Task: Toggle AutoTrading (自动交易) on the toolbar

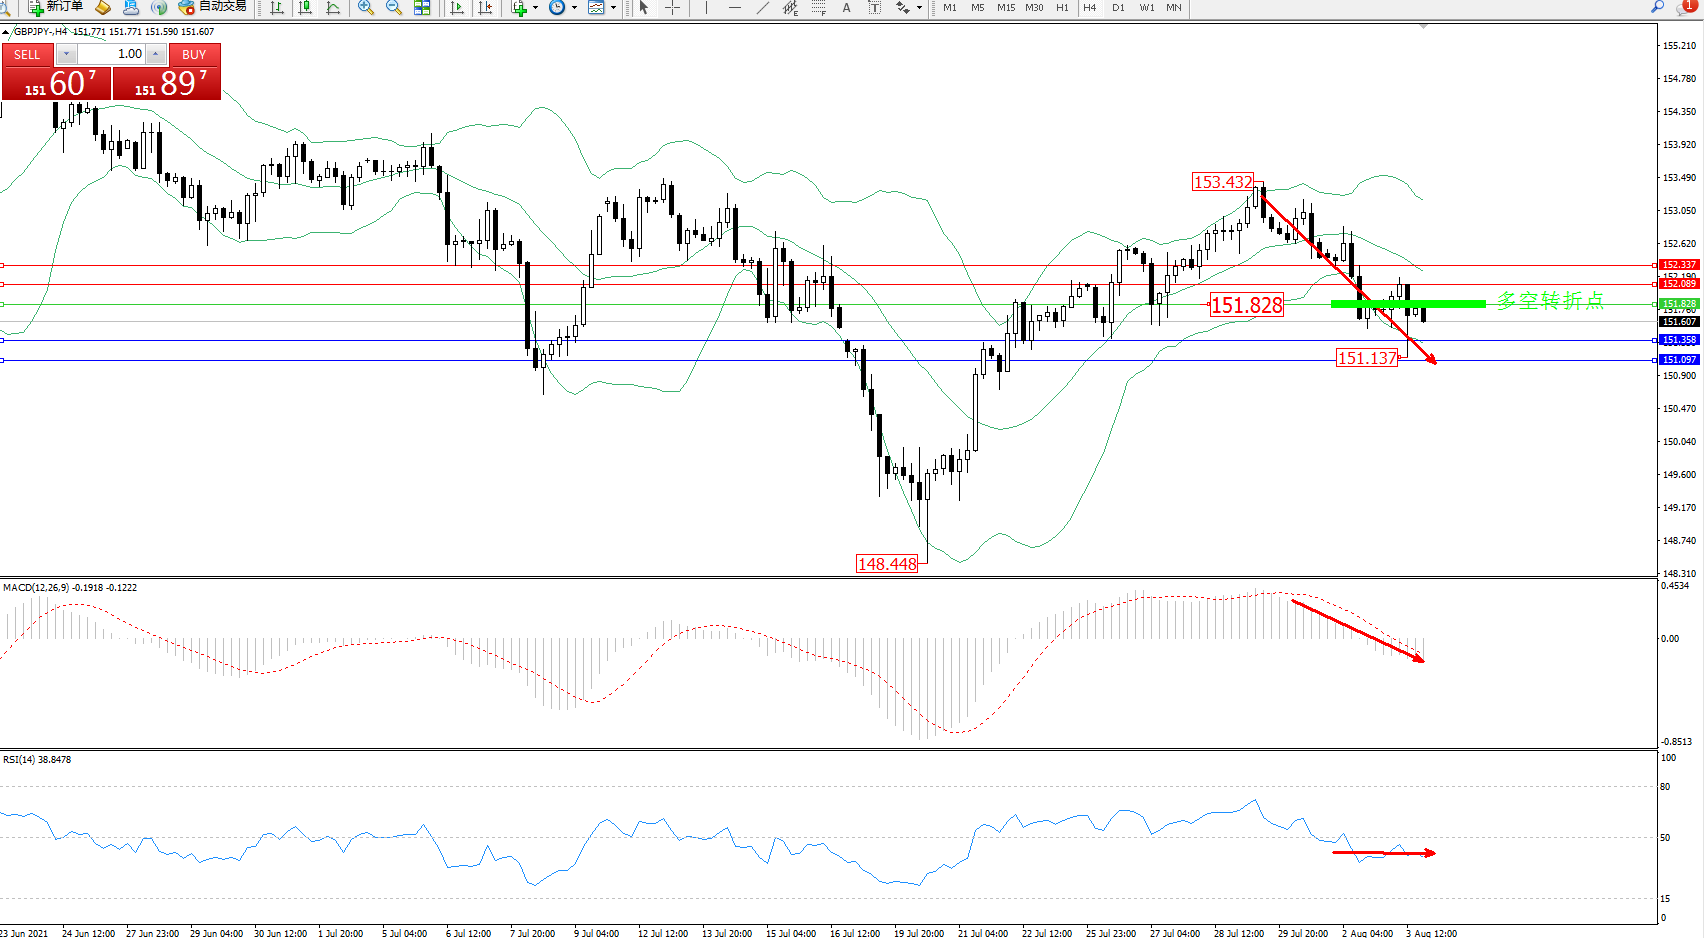Action: tap(212, 7)
